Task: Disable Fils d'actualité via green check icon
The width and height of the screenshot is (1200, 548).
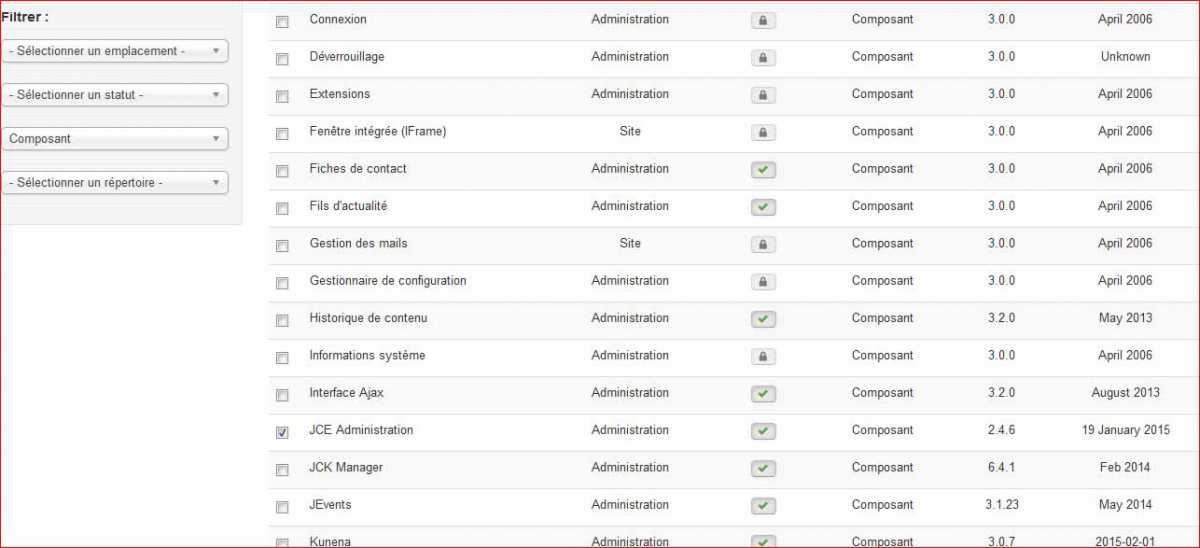Action: pyautogui.click(x=763, y=207)
